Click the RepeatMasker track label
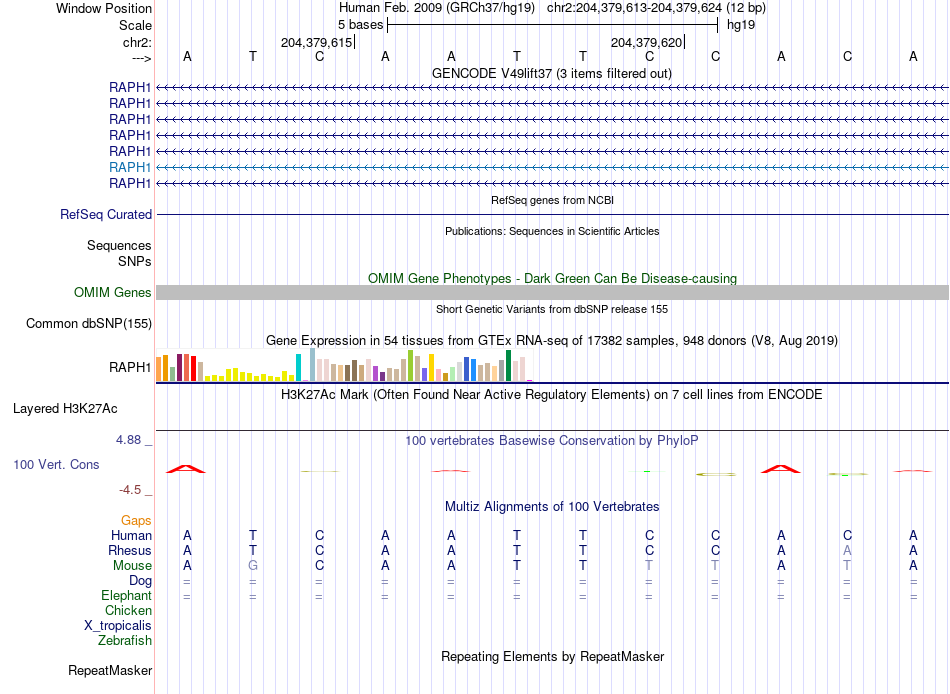This screenshot has height=694, width=950. [x=110, y=671]
